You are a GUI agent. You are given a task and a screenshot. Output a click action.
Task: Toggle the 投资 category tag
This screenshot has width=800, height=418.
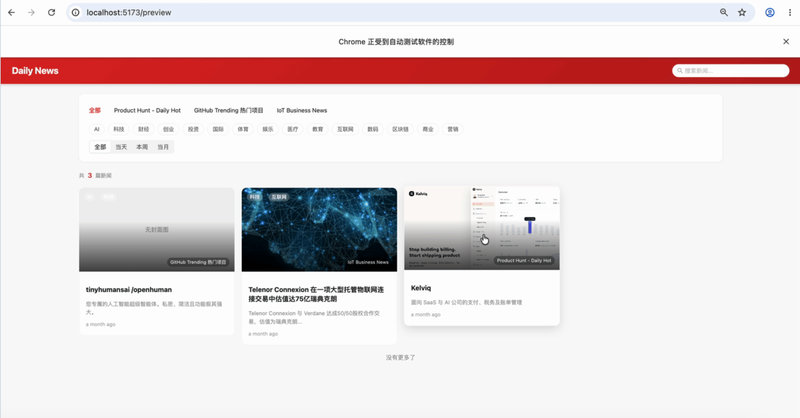pyautogui.click(x=193, y=129)
